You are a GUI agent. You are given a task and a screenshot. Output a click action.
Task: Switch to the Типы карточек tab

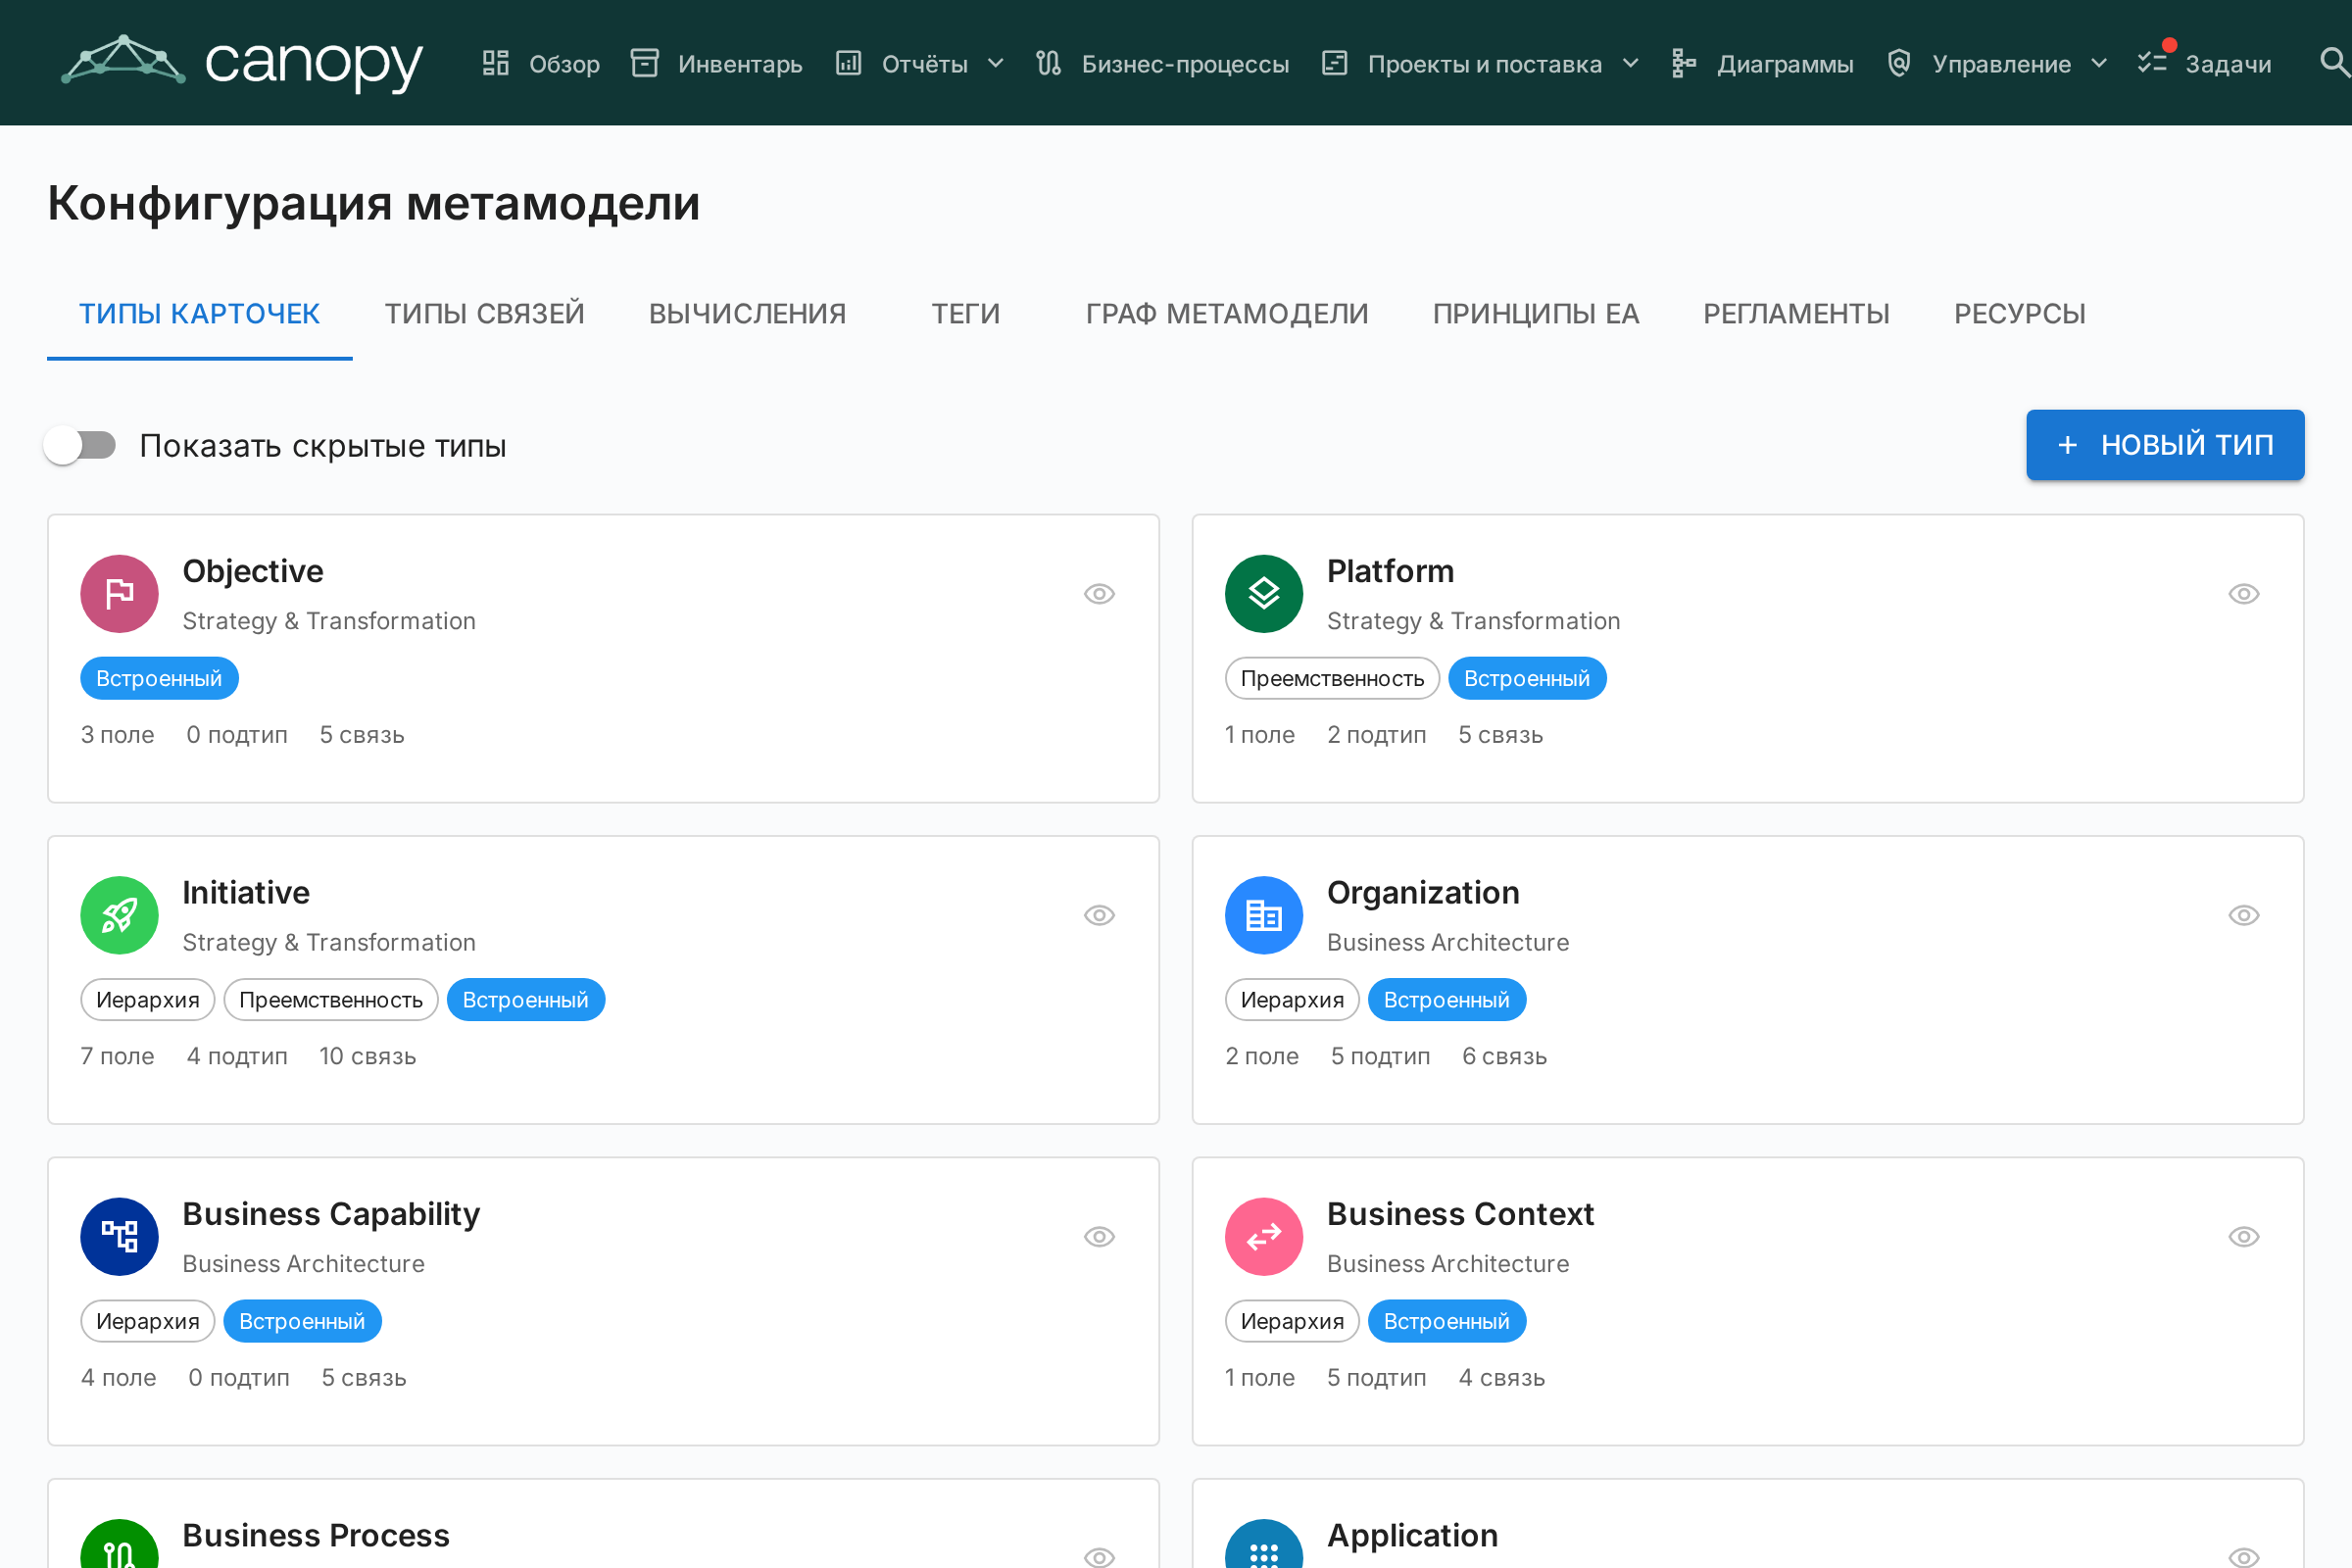pyautogui.click(x=200, y=314)
